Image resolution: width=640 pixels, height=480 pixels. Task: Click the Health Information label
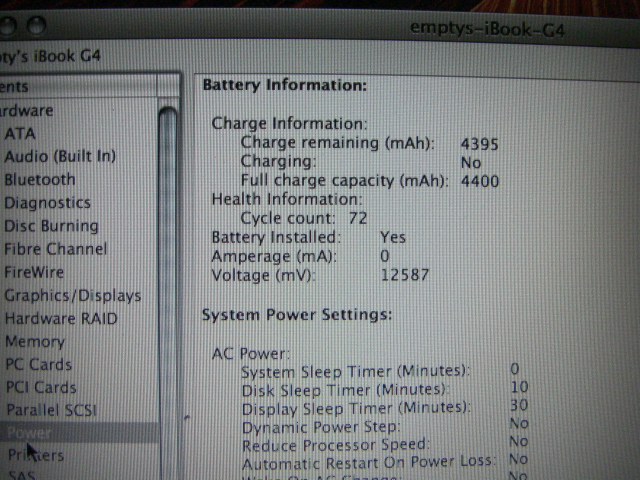[287, 199]
